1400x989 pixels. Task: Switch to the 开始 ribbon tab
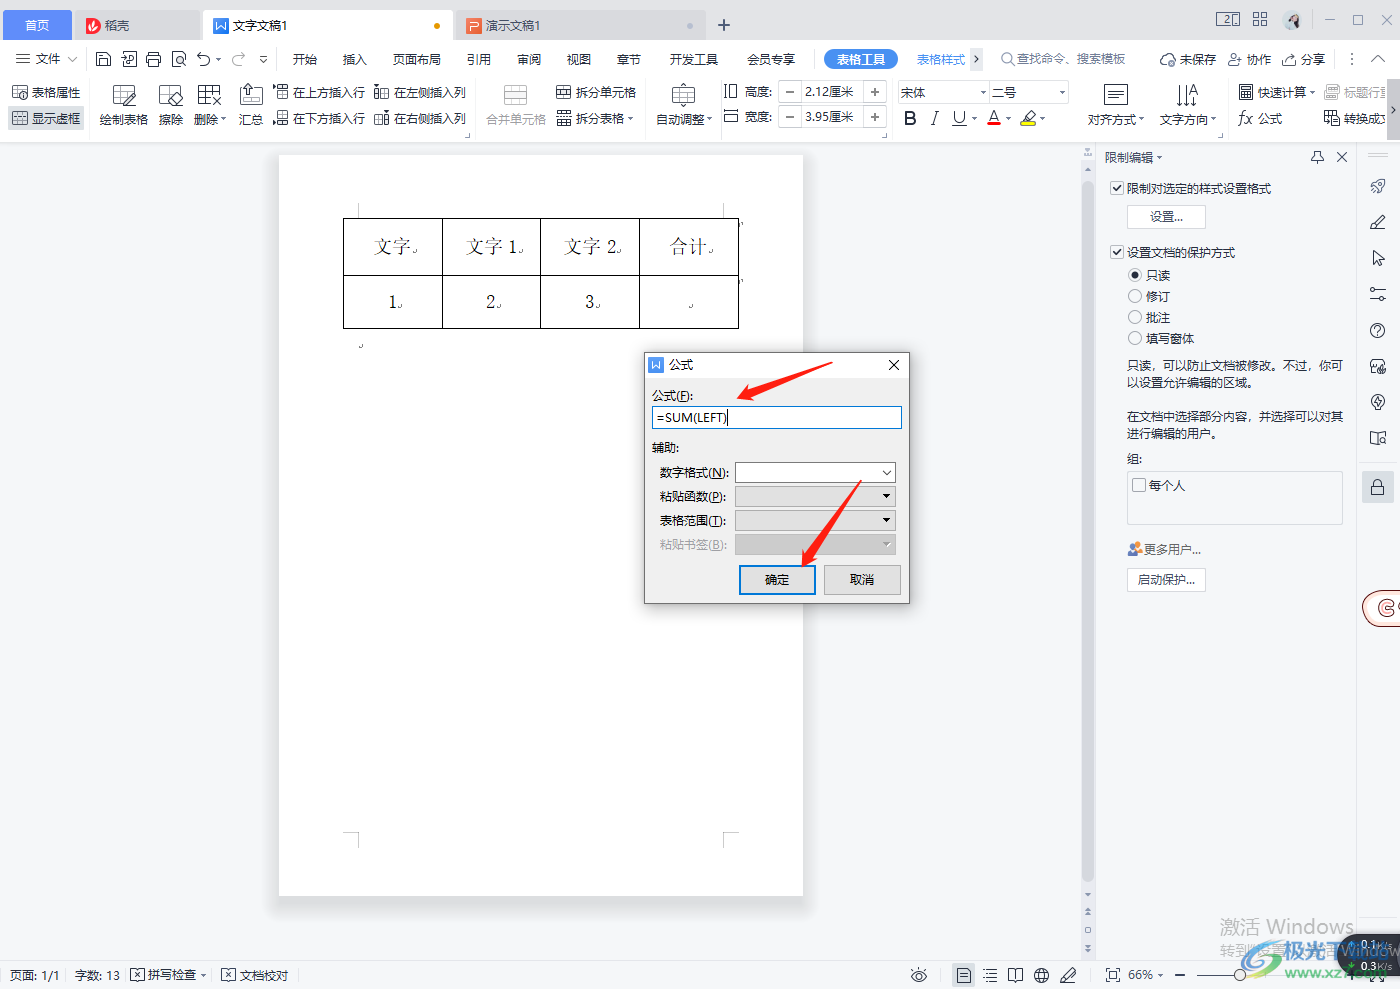(305, 59)
